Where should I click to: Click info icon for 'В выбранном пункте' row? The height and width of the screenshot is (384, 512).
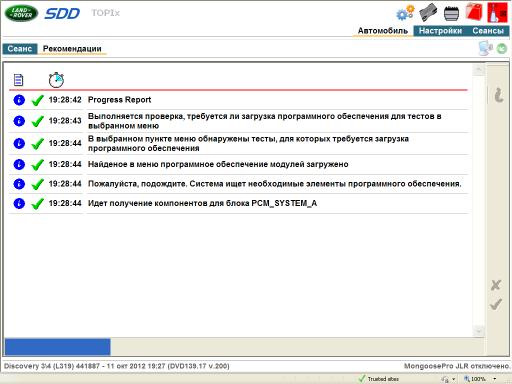click(x=19, y=143)
